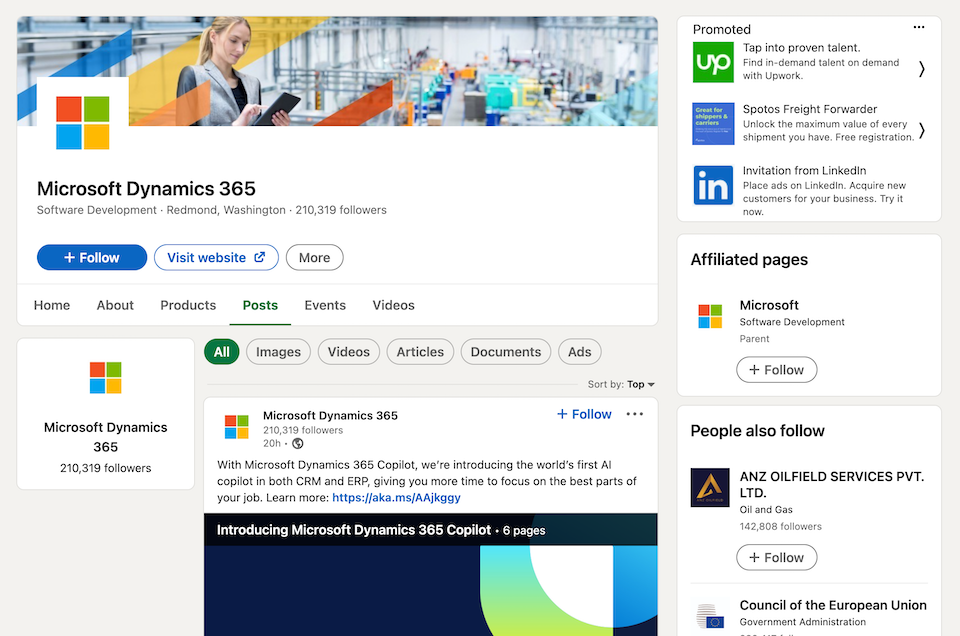Click the 210,319 followers text in header
The width and height of the screenshot is (960, 636).
click(x=341, y=210)
